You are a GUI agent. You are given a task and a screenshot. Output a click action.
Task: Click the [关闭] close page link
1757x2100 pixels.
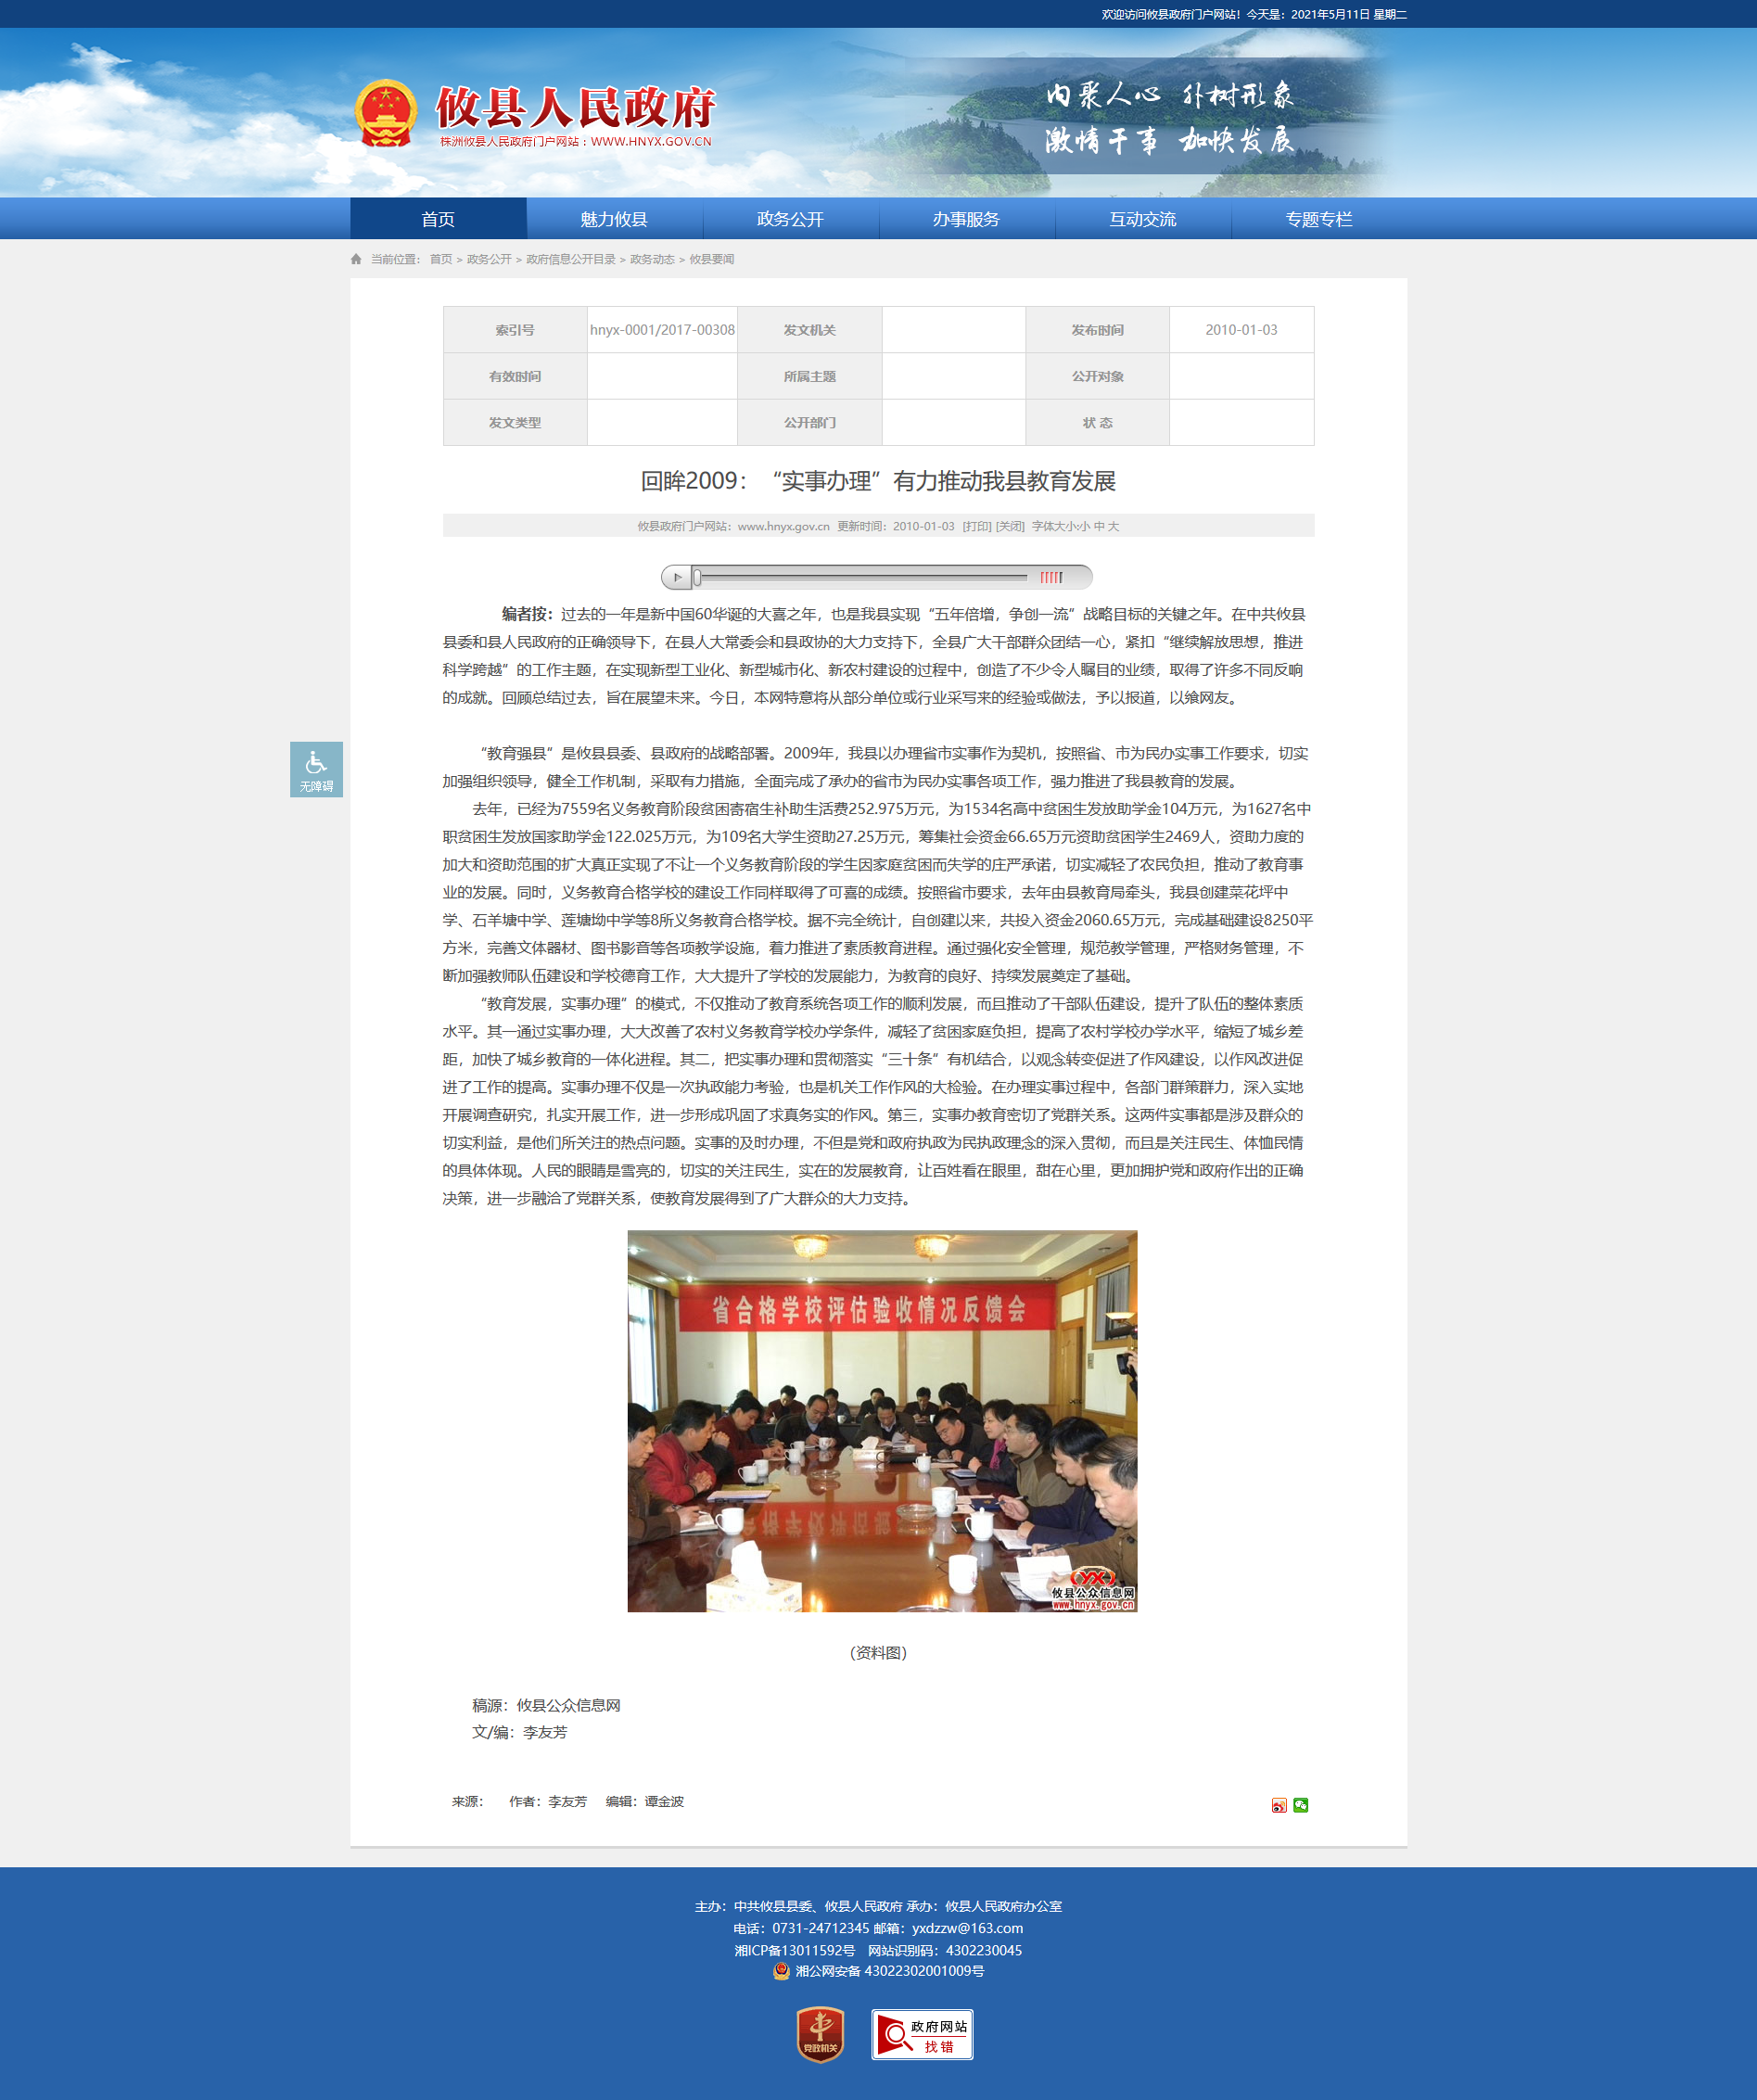pyautogui.click(x=1009, y=526)
